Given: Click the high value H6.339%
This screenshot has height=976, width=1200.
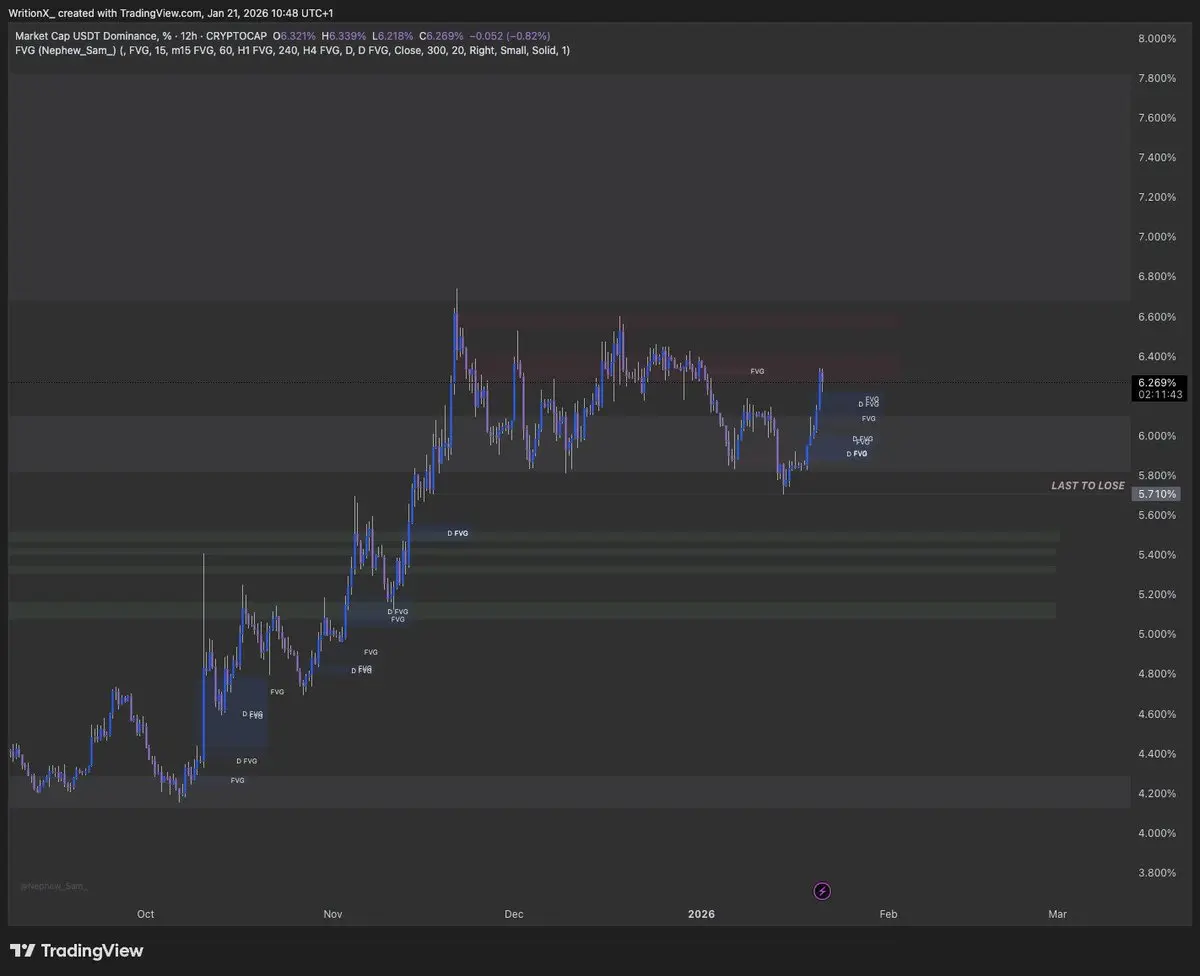Looking at the screenshot, I should pyautogui.click(x=345, y=35).
